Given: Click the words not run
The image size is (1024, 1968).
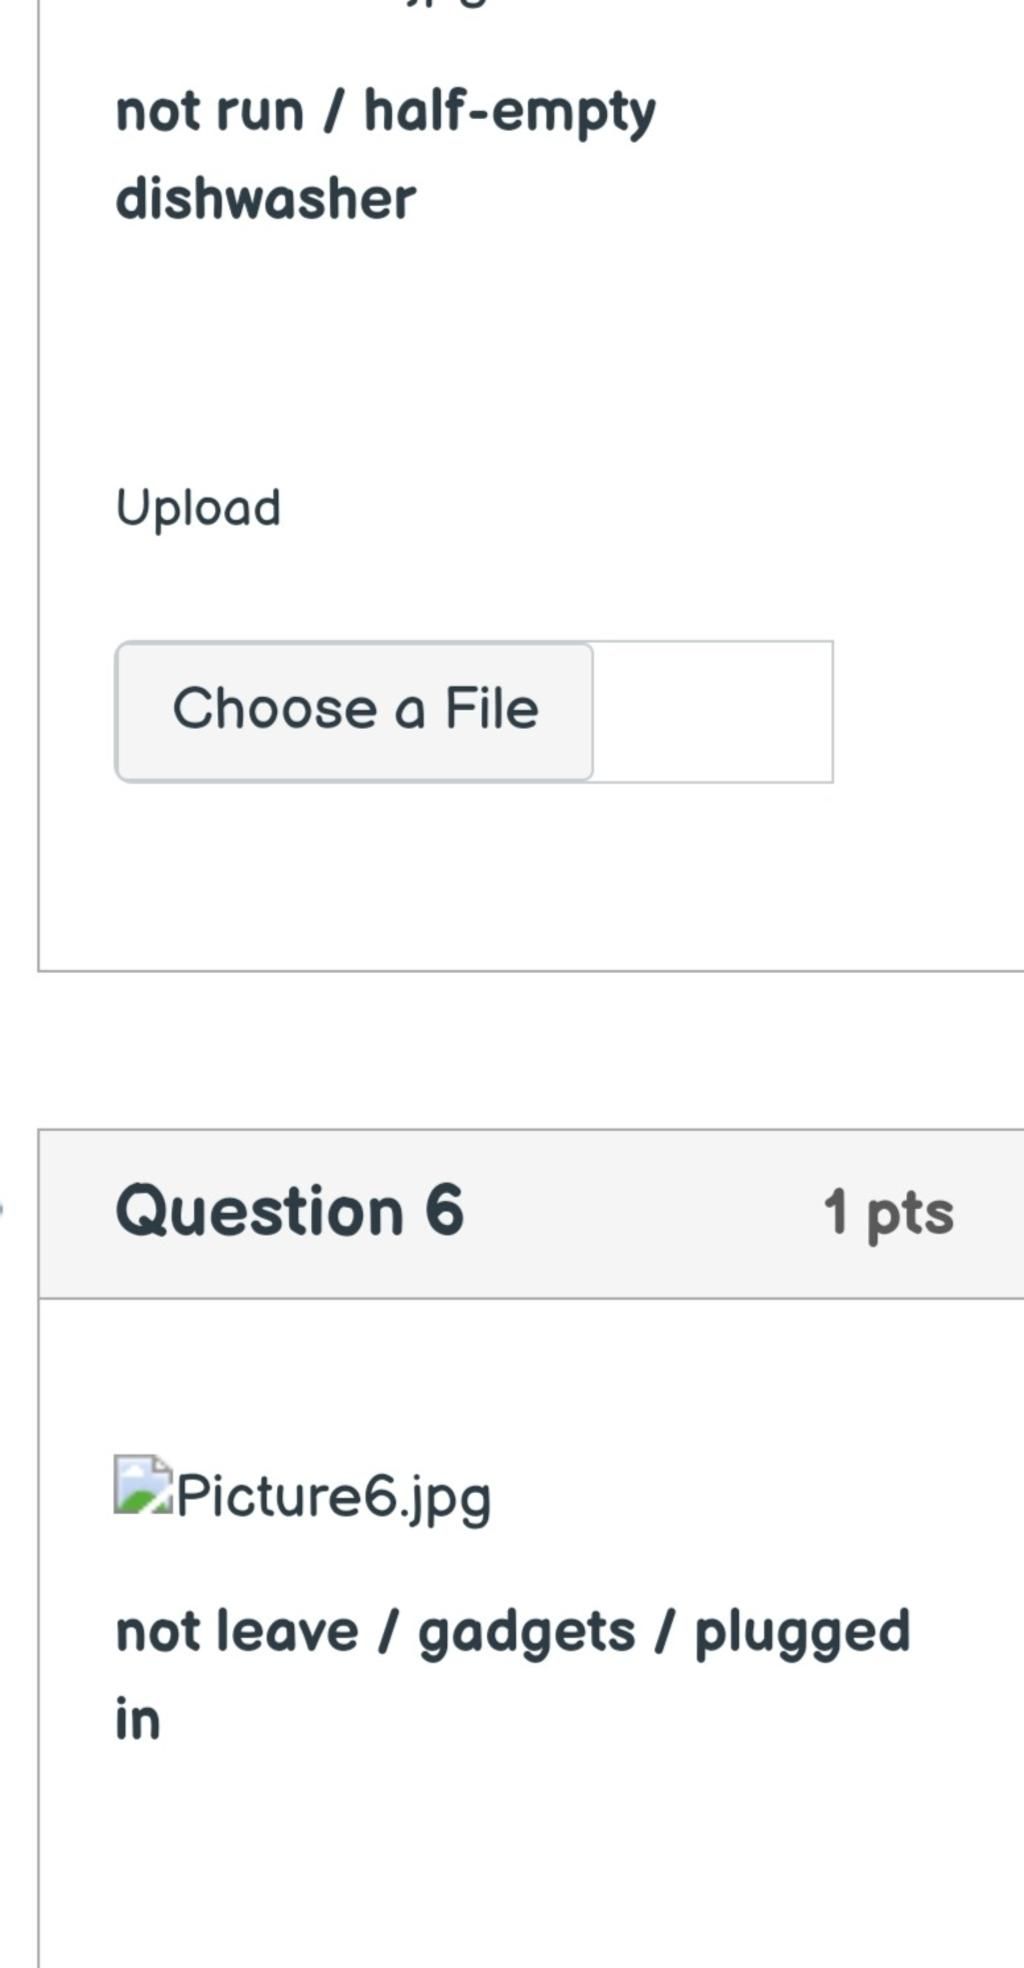Looking at the screenshot, I should 210,111.
